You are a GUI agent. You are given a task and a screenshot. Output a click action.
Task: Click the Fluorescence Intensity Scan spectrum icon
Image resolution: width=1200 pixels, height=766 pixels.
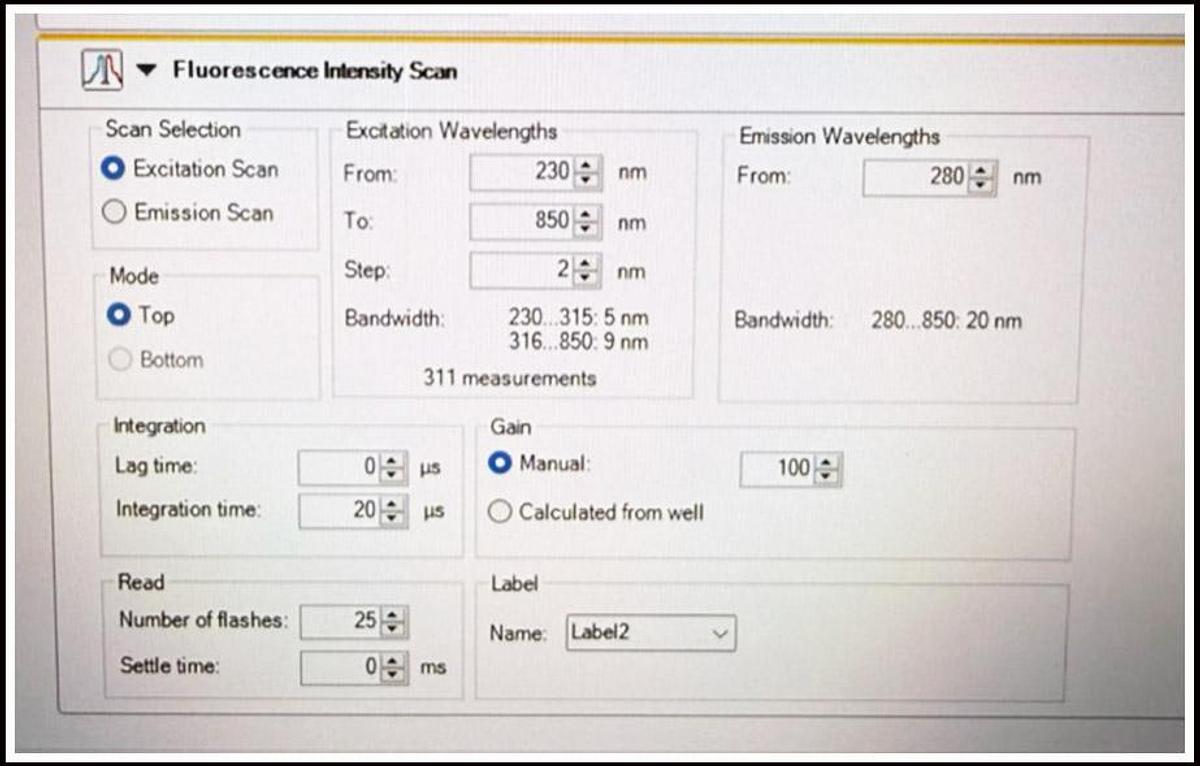point(102,70)
